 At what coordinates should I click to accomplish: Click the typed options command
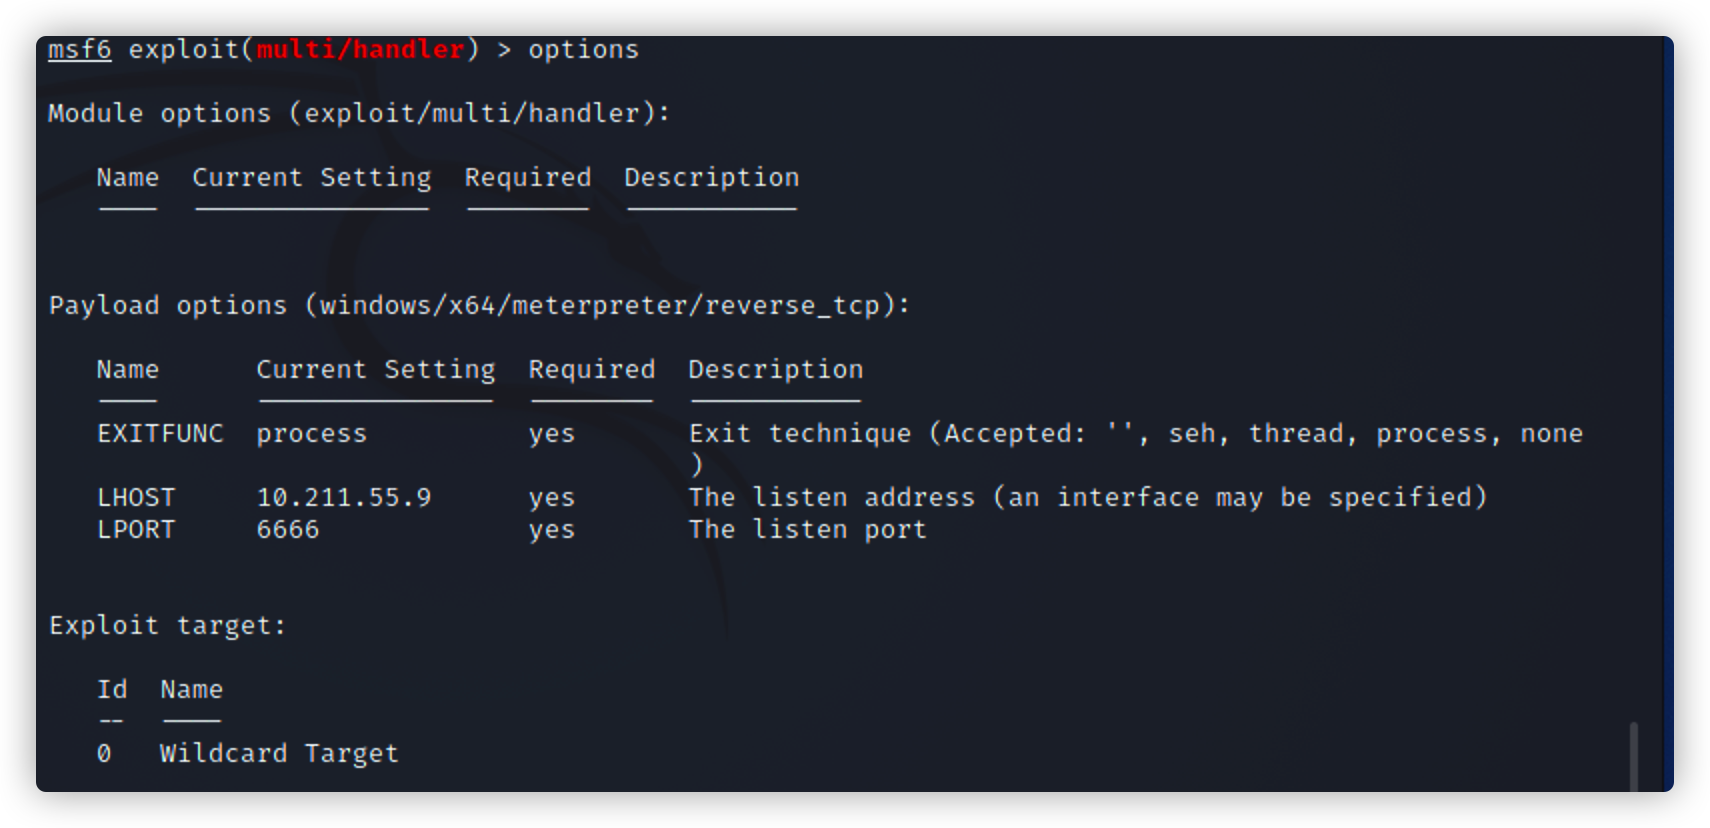[x=583, y=49]
